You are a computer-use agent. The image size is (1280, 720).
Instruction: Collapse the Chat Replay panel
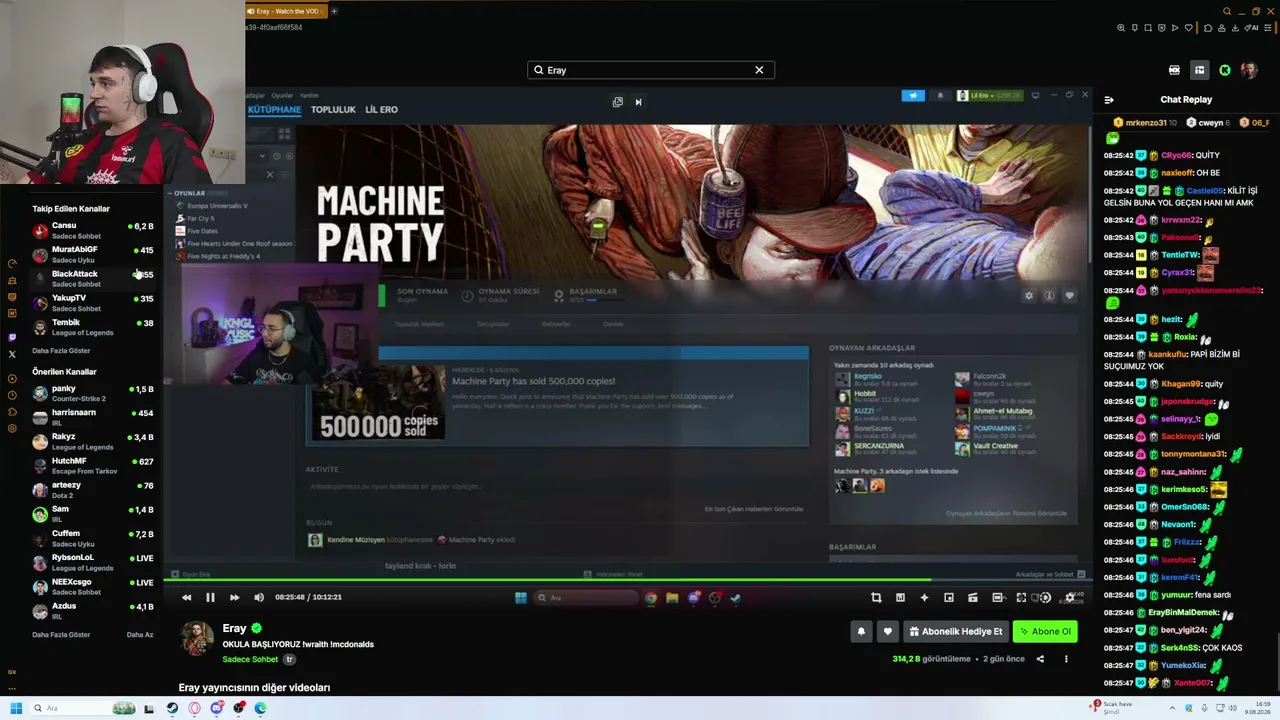click(x=1109, y=100)
